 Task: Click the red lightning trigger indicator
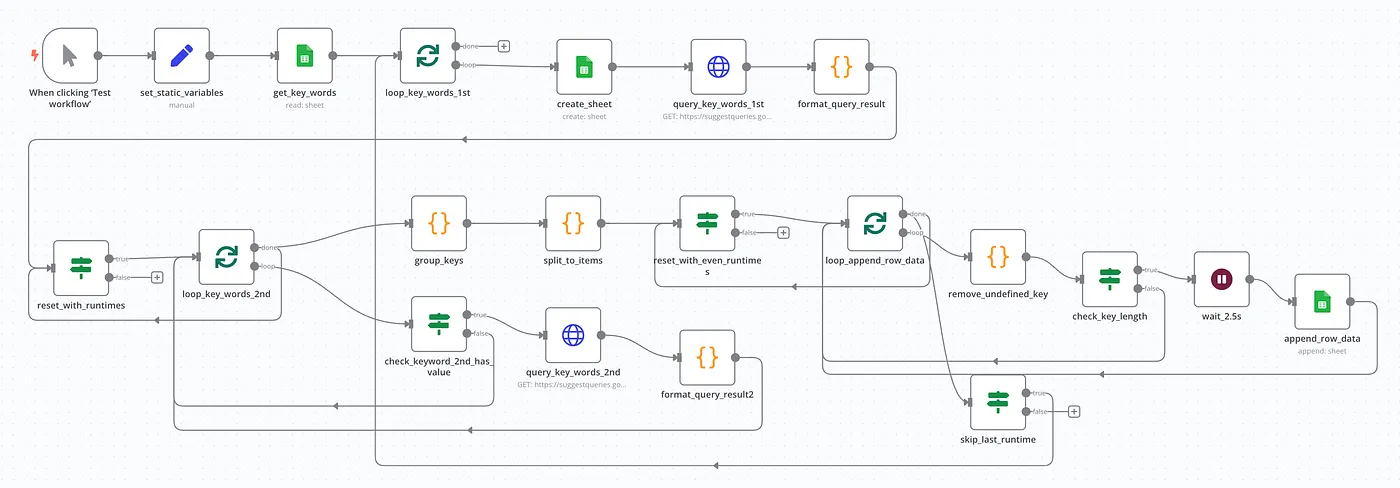pyautogui.click(x=34, y=56)
